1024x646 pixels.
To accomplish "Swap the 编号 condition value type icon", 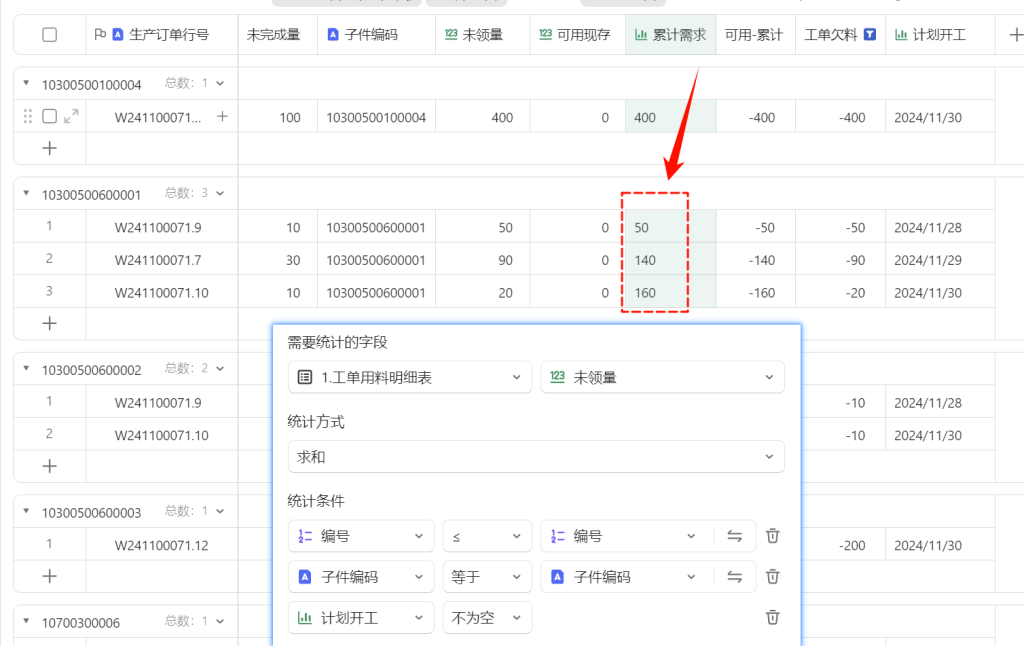I will (x=735, y=536).
